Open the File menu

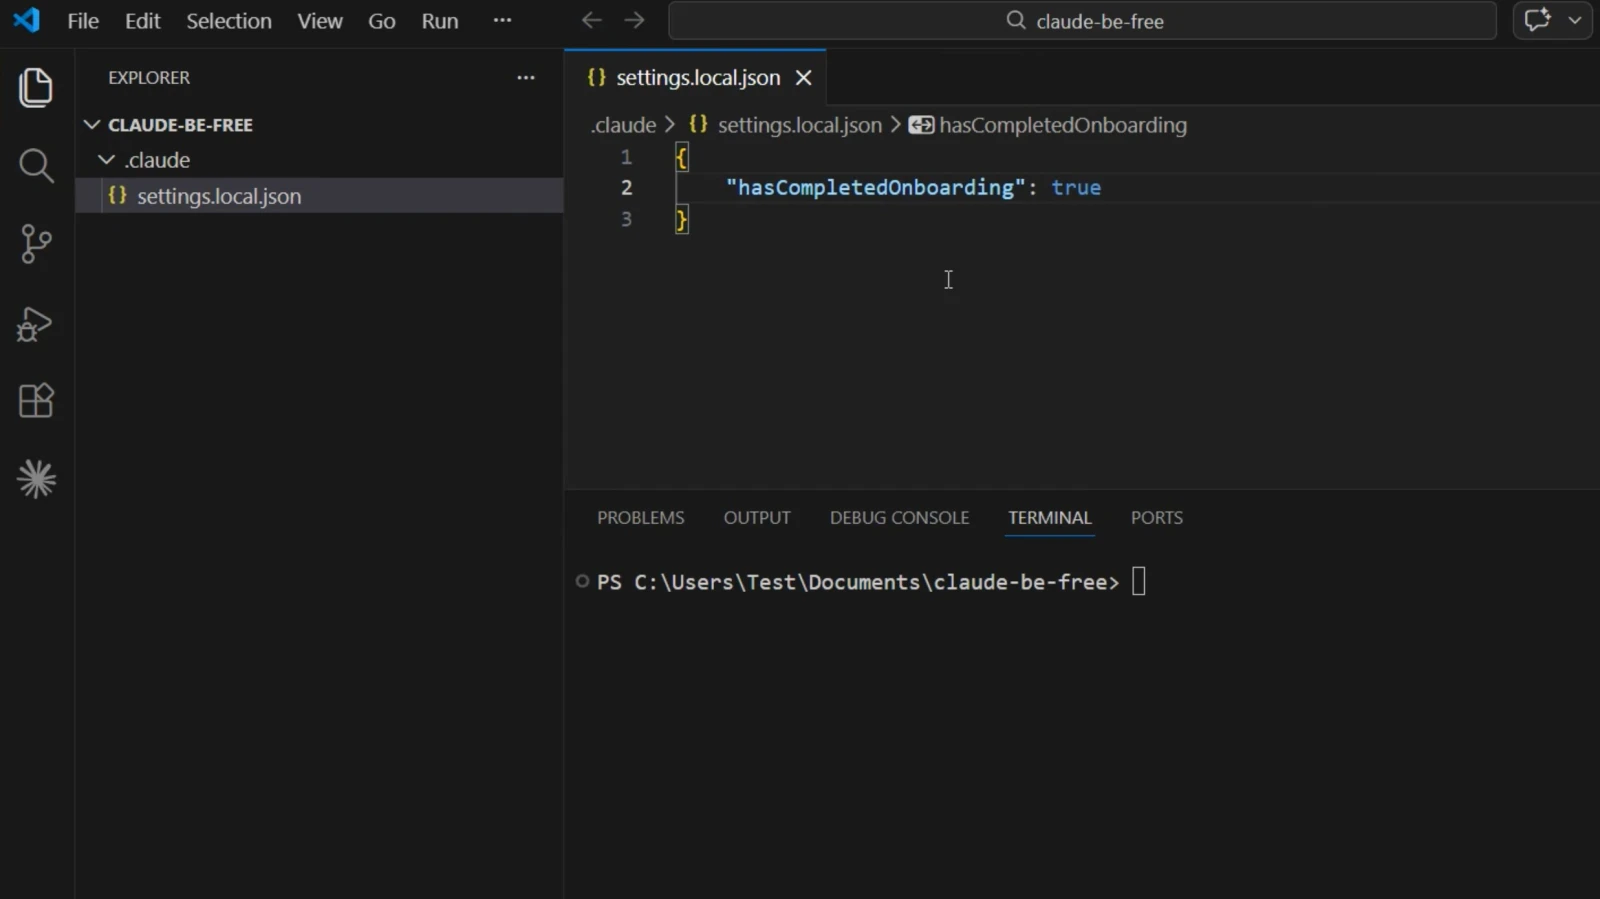83,21
